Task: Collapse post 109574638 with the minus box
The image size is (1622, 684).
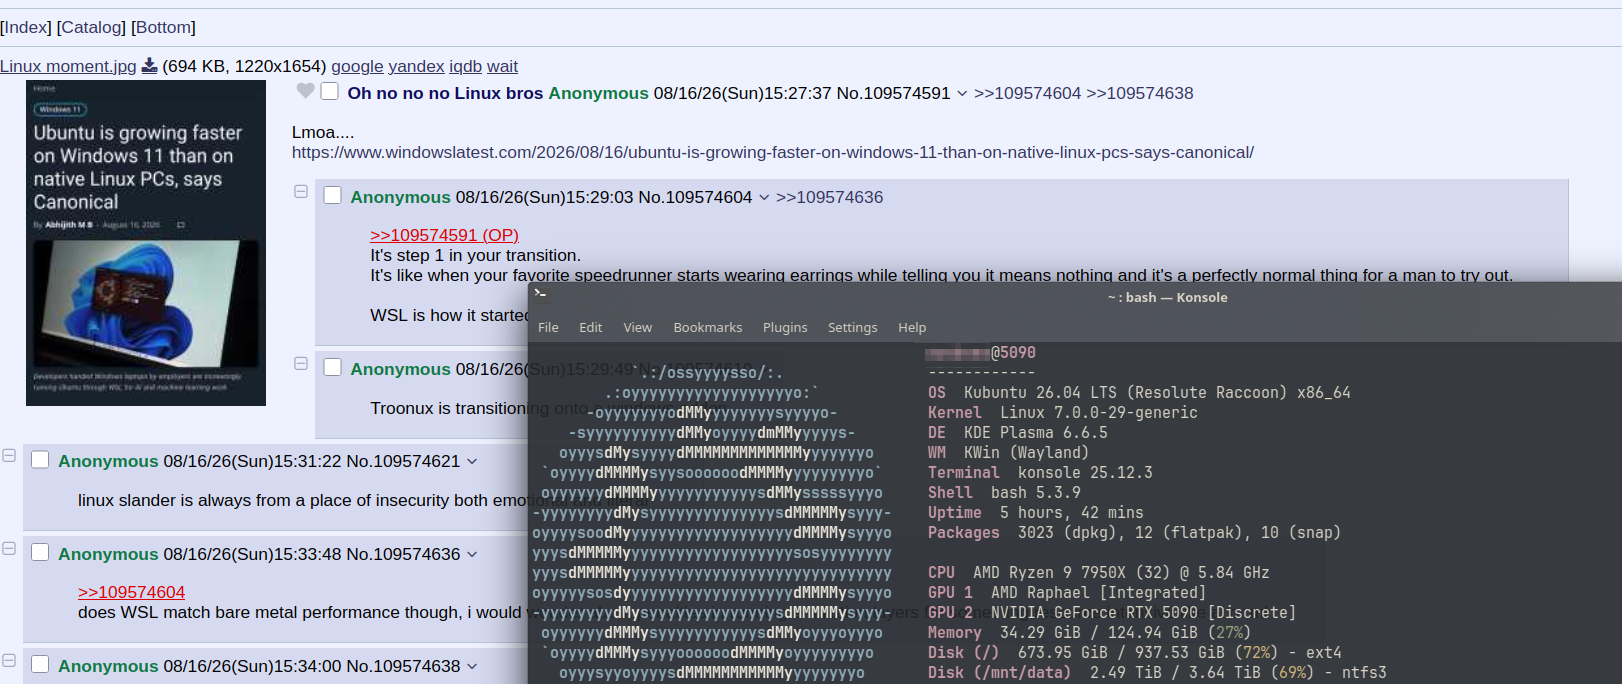Action: coord(9,660)
